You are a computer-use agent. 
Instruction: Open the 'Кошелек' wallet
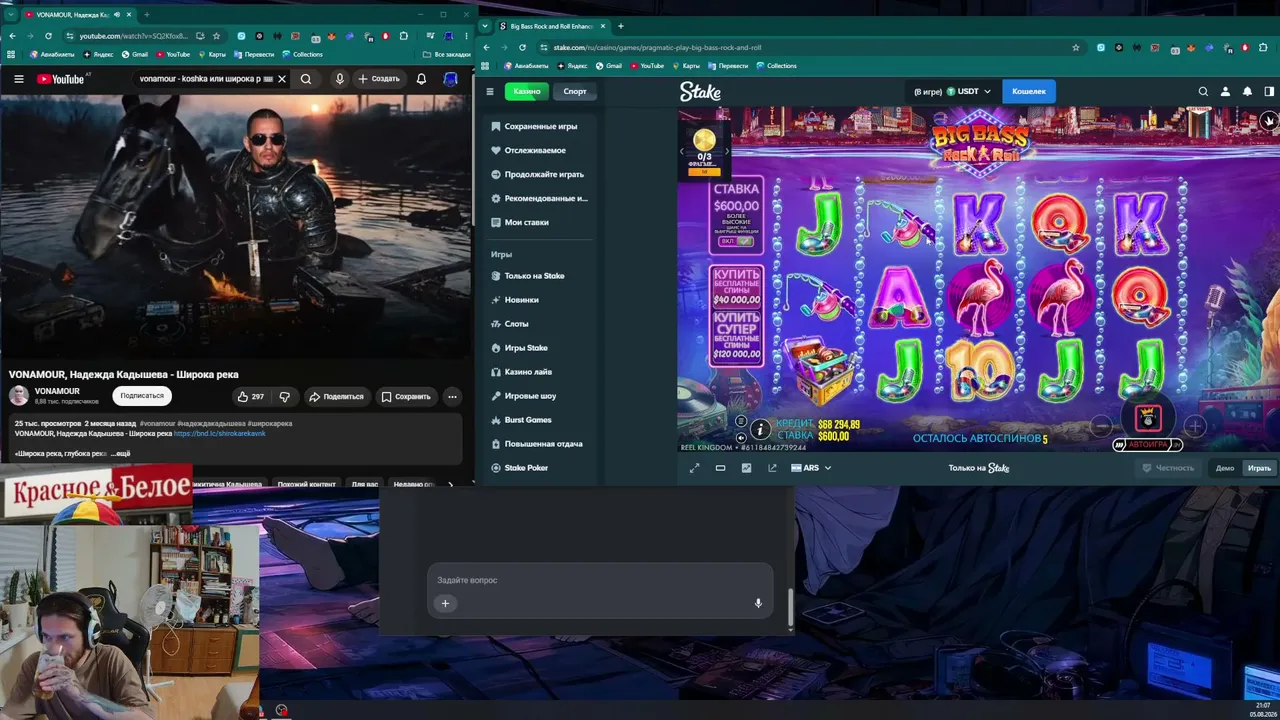(1029, 91)
